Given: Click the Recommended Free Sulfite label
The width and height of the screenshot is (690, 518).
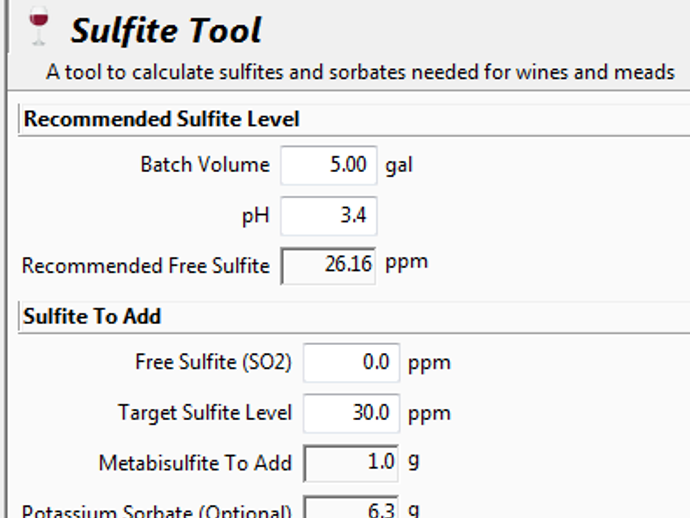Looking at the screenshot, I should [146, 266].
